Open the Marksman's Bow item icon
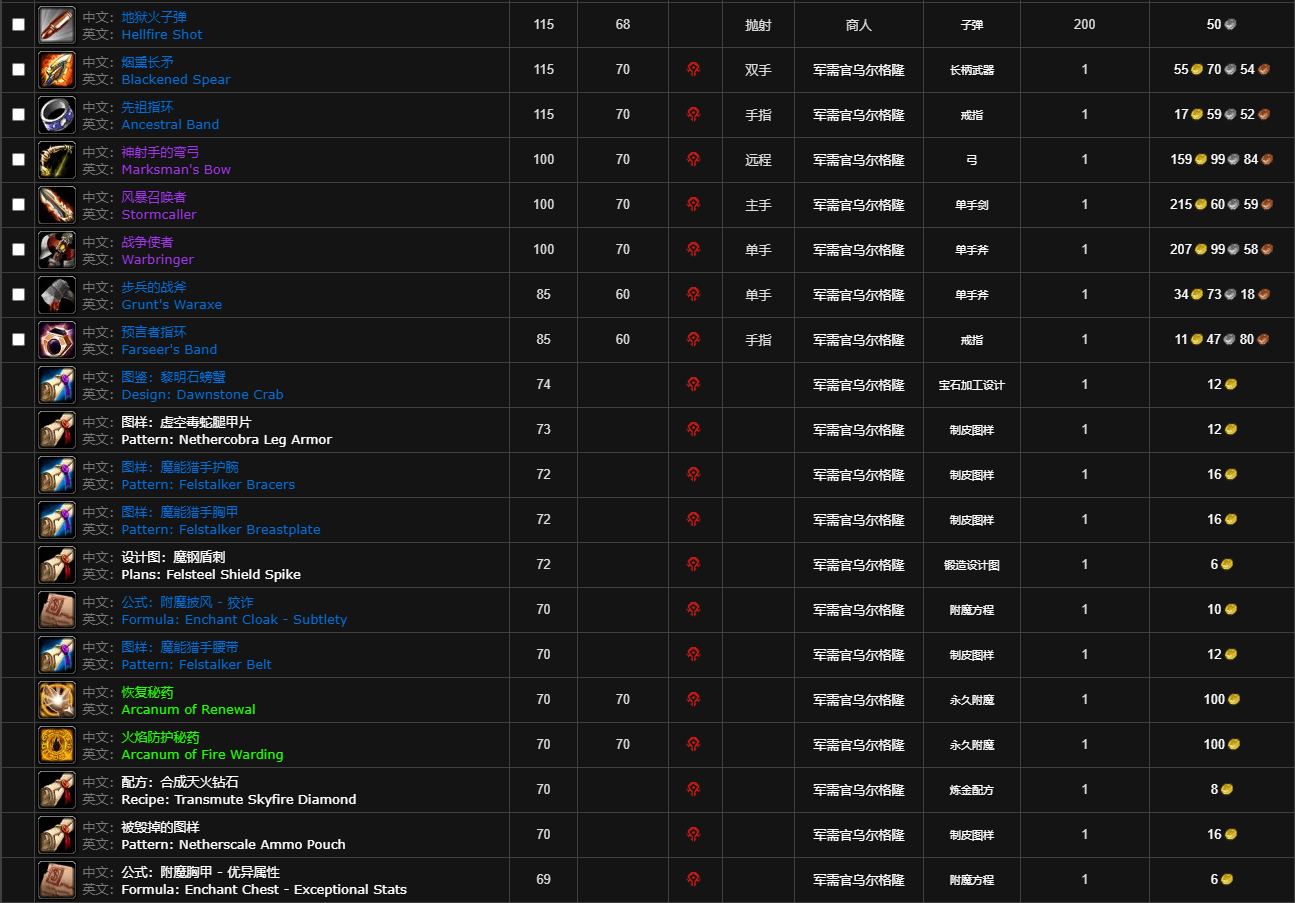Viewport: 1295px width, 903px height. click(57, 160)
